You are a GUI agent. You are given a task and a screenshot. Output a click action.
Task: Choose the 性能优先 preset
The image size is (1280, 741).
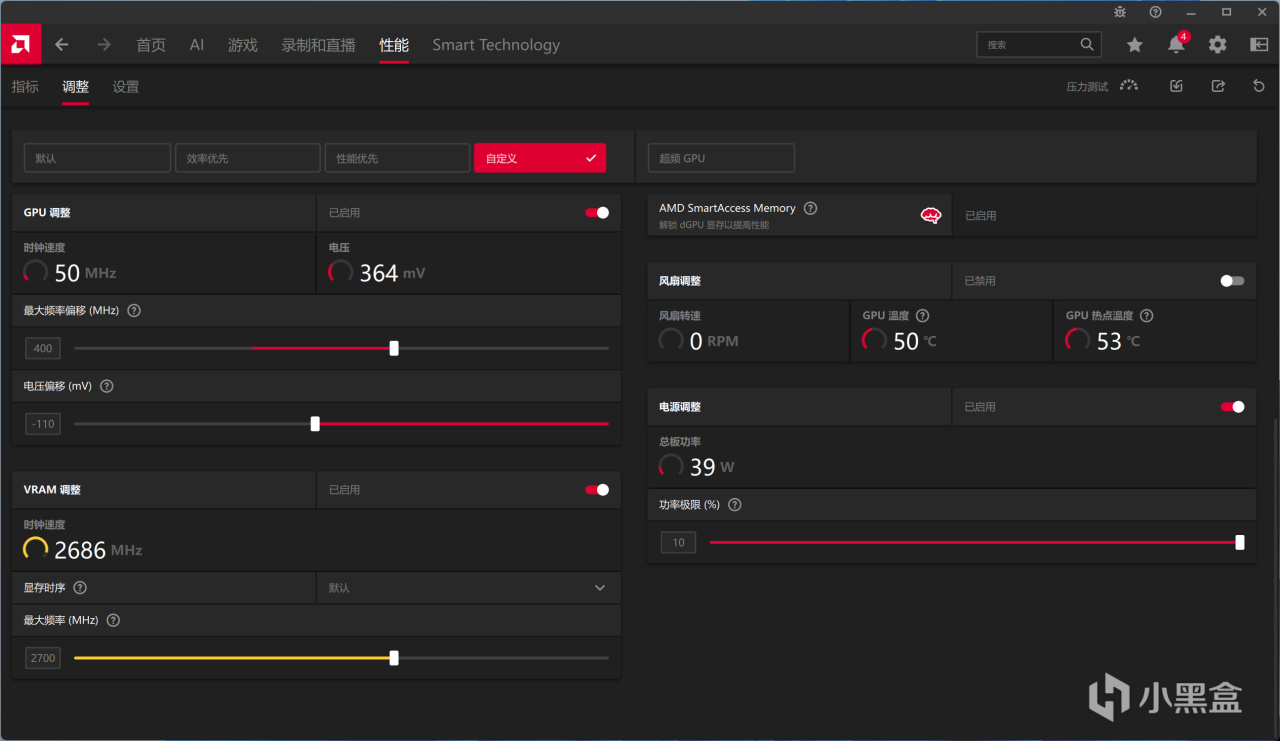click(397, 158)
